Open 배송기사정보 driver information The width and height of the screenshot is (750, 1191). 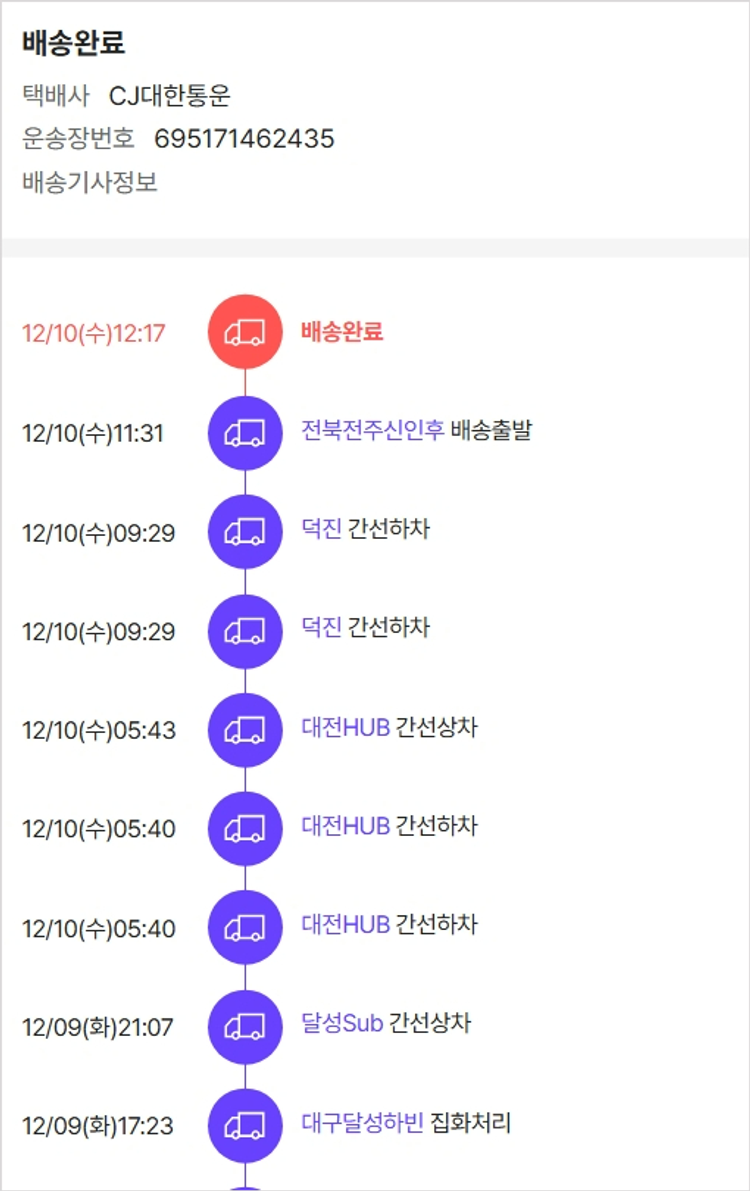click(x=90, y=183)
